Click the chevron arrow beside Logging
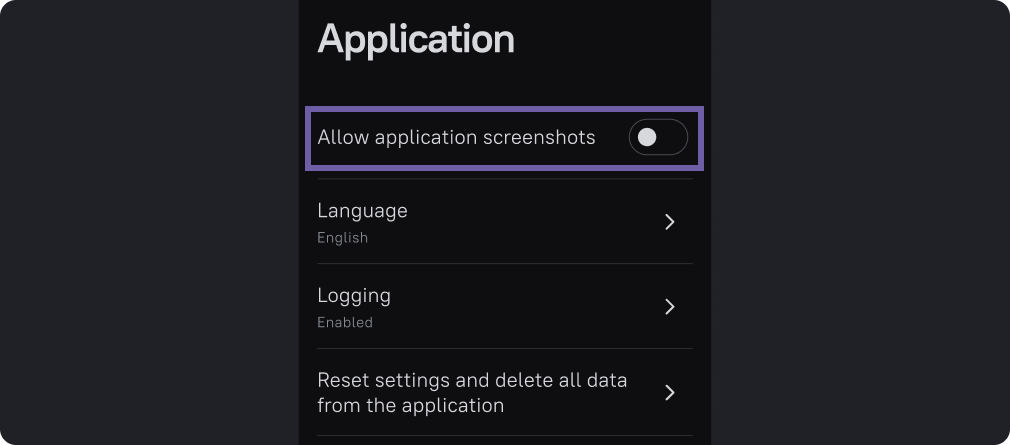The height and width of the screenshot is (445, 1010). click(670, 307)
